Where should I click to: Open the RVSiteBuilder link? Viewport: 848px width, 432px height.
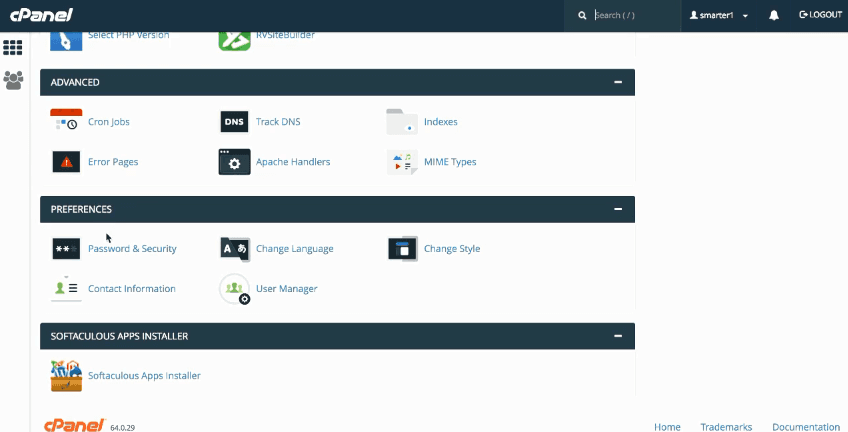pyautogui.click(x=286, y=35)
